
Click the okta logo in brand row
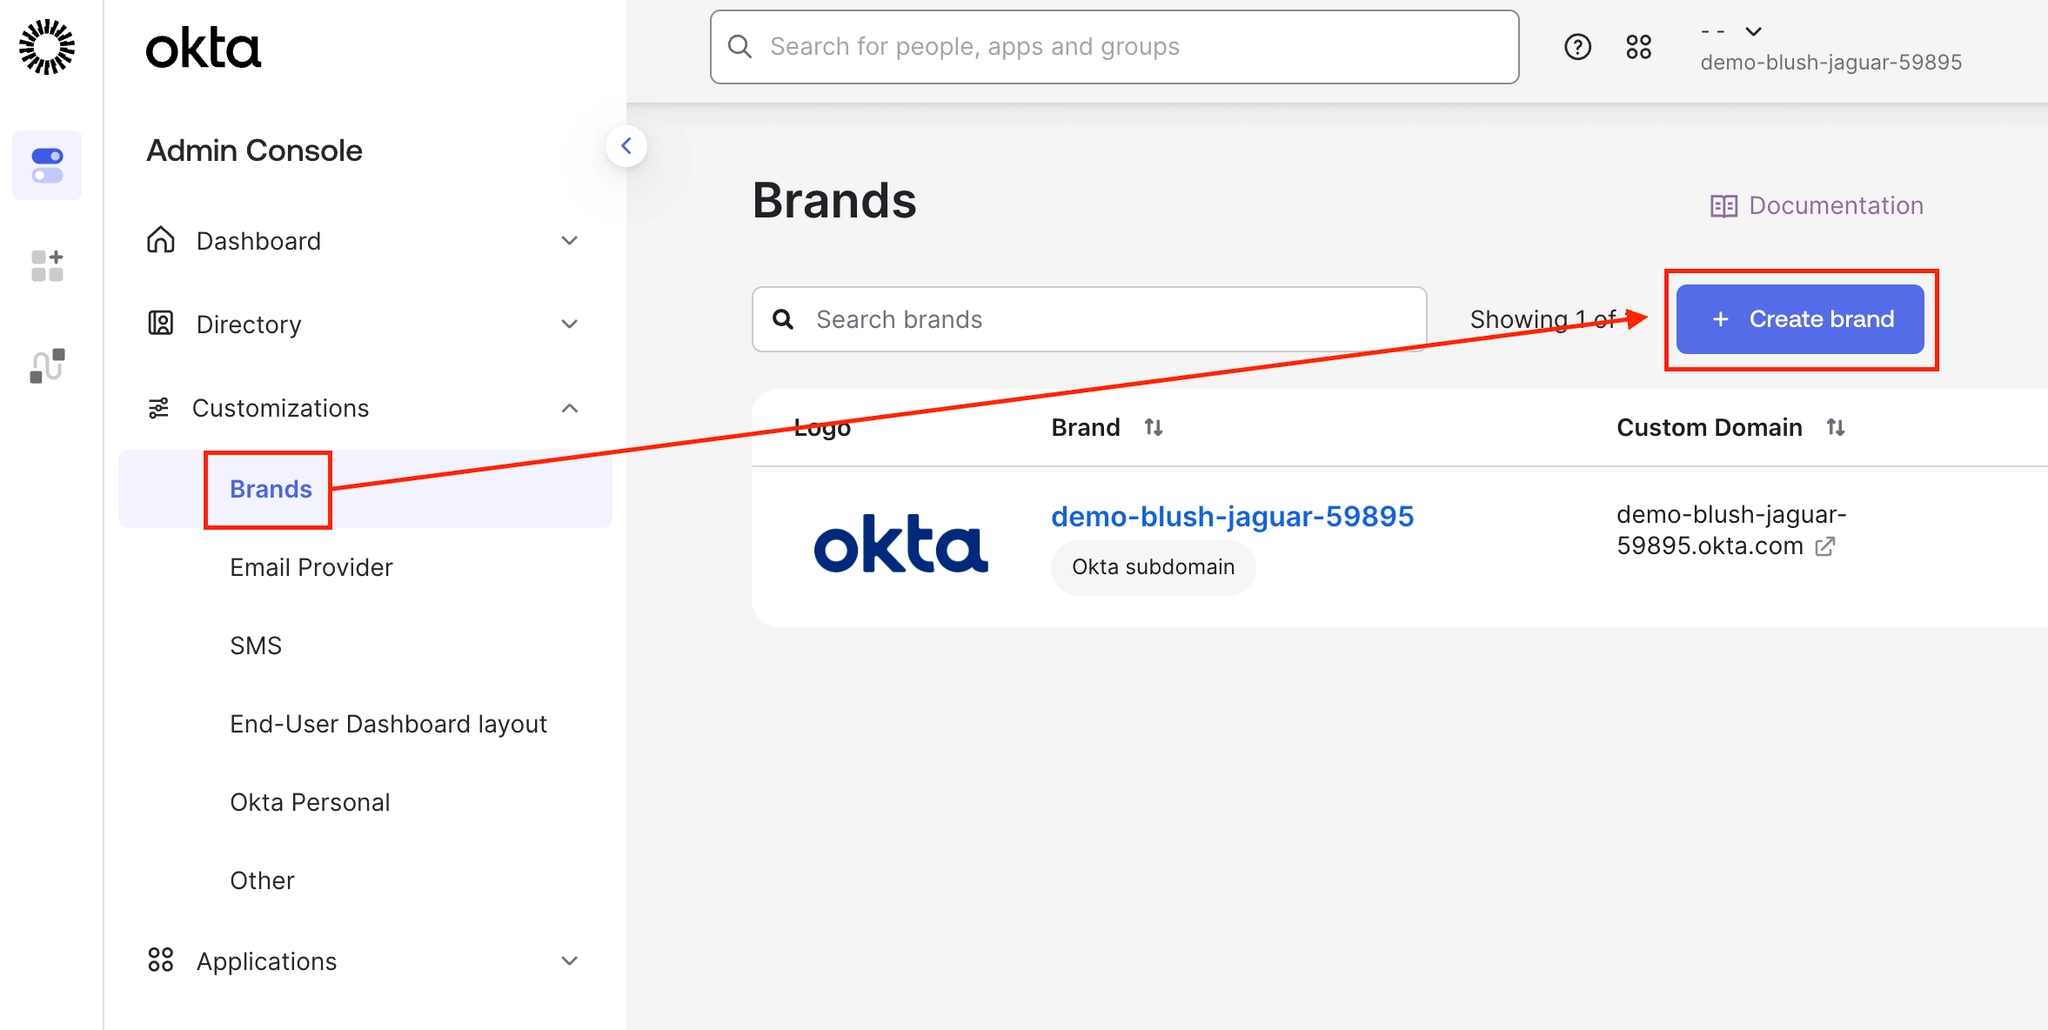coord(901,544)
